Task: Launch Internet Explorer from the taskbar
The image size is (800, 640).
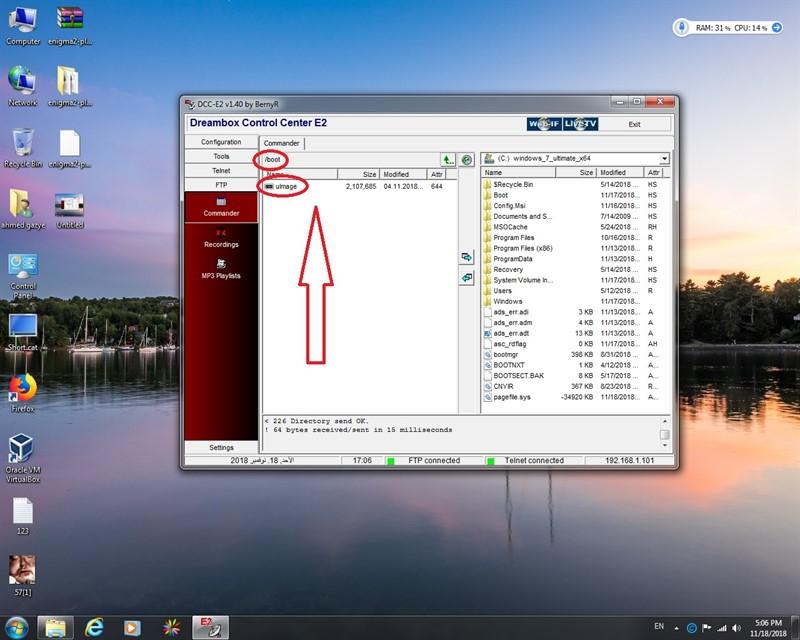Action: click(94, 627)
